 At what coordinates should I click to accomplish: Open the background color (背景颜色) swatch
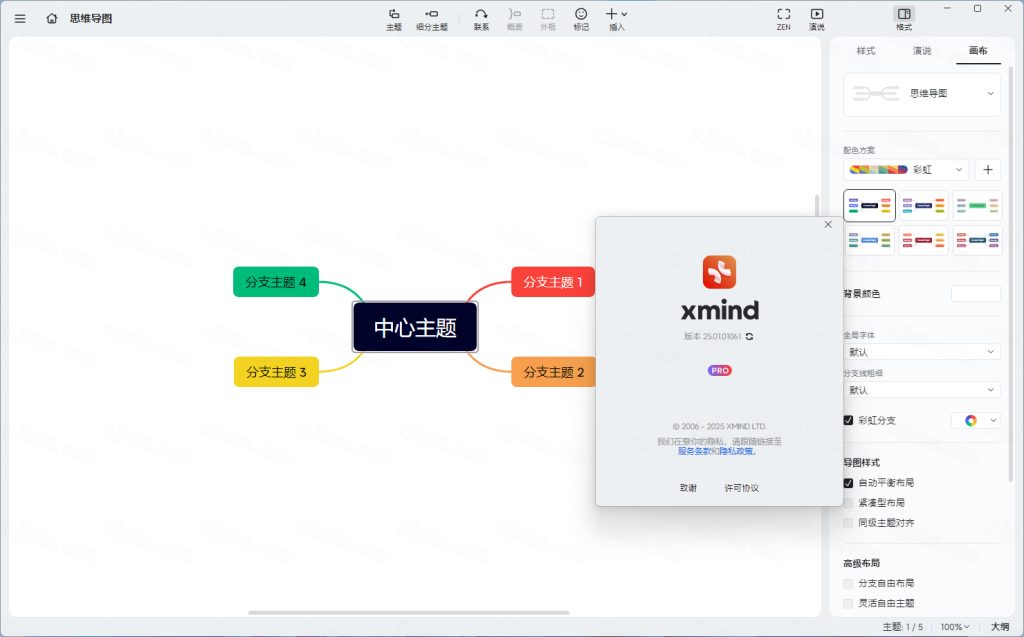pos(976,293)
